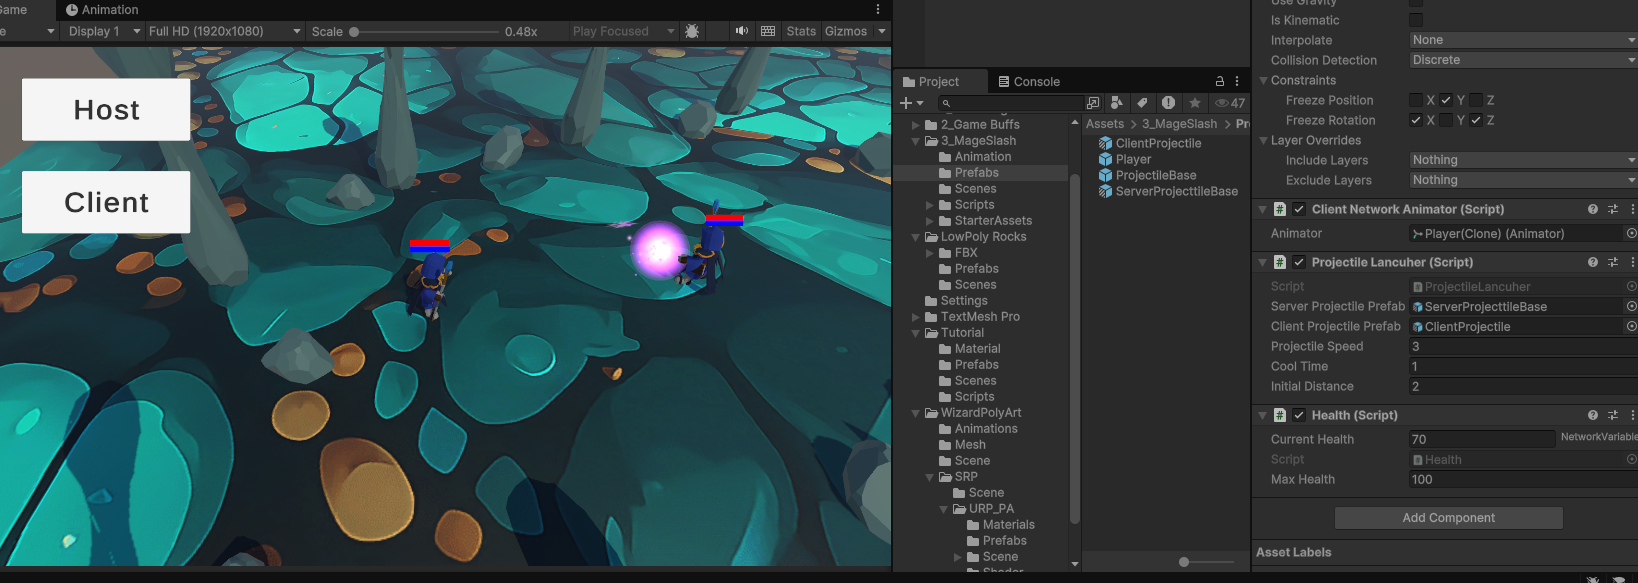Open Collision Detection dropdown set to Discrete
Image resolution: width=1638 pixels, height=583 pixels.
pos(1523,60)
